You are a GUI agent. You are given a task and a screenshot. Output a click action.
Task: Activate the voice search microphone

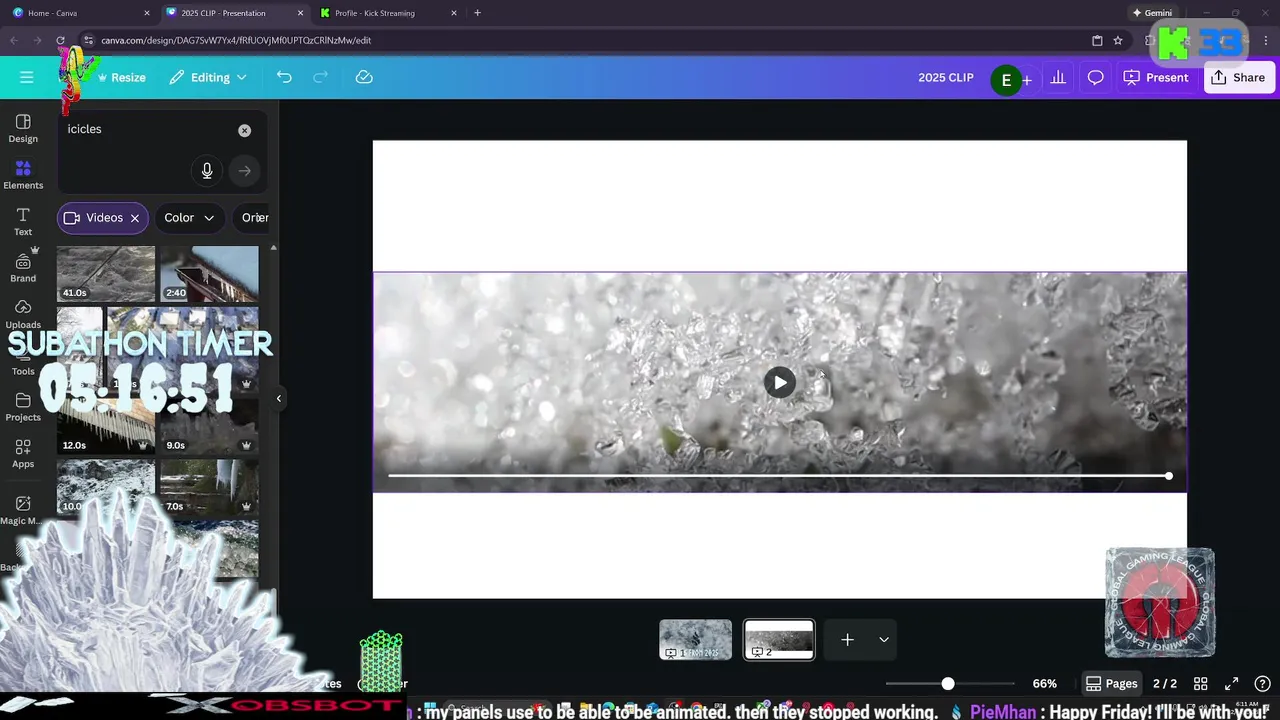(x=207, y=171)
